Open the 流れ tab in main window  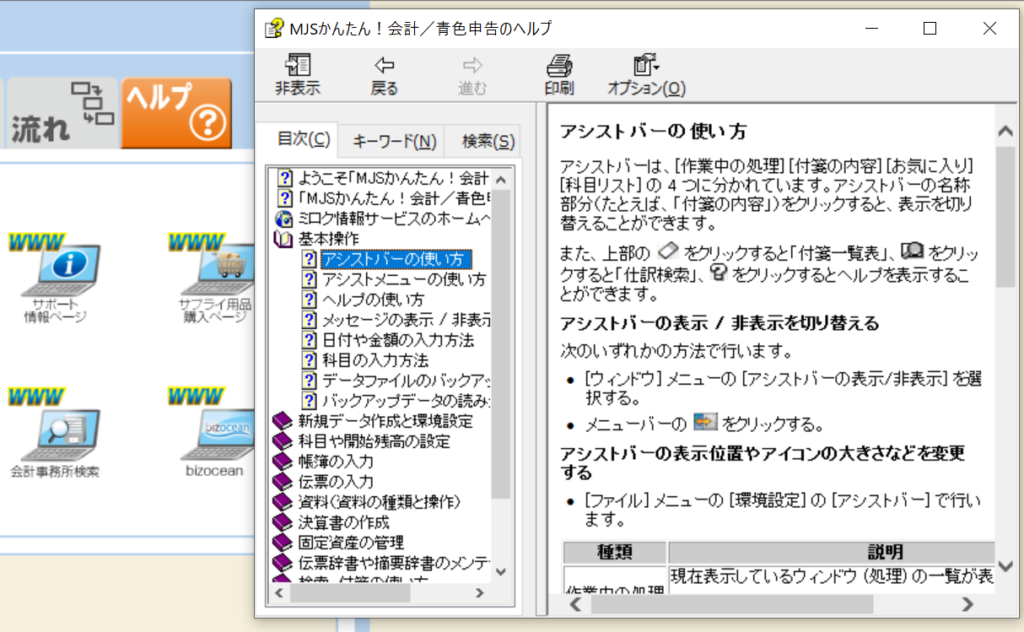pos(61,113)
